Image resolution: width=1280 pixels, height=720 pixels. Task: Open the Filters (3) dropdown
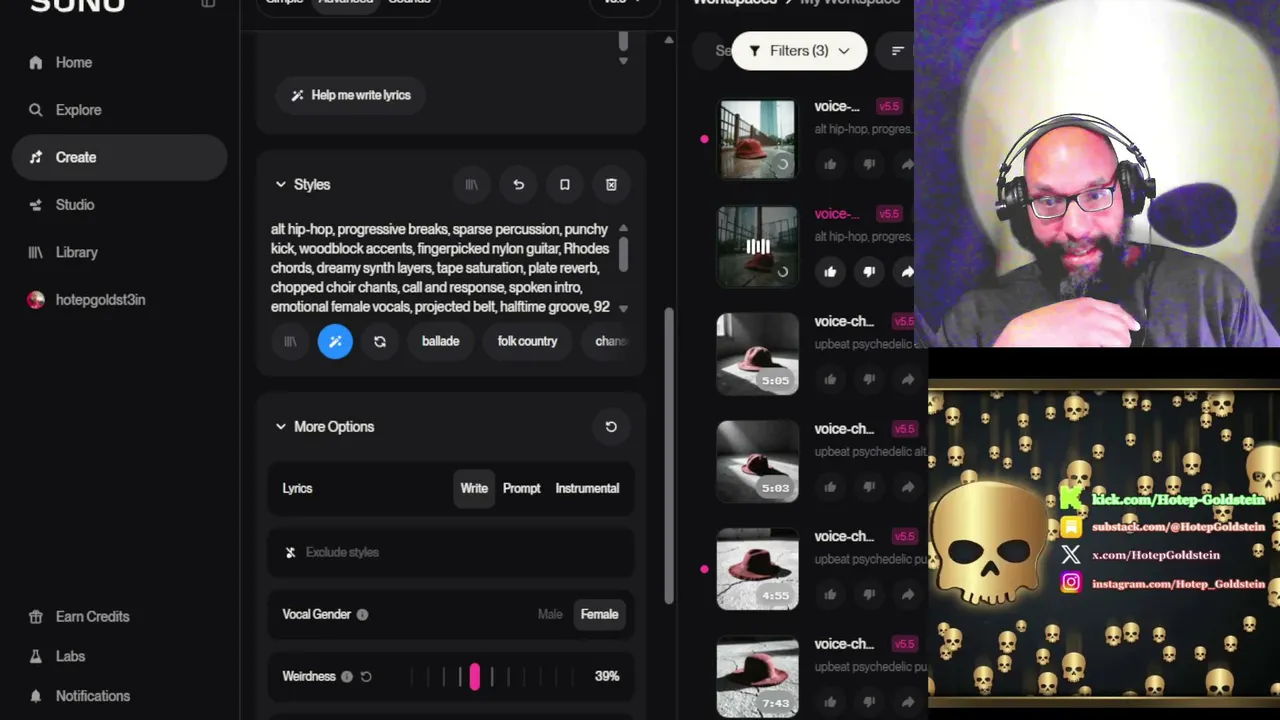click(799, 50)
